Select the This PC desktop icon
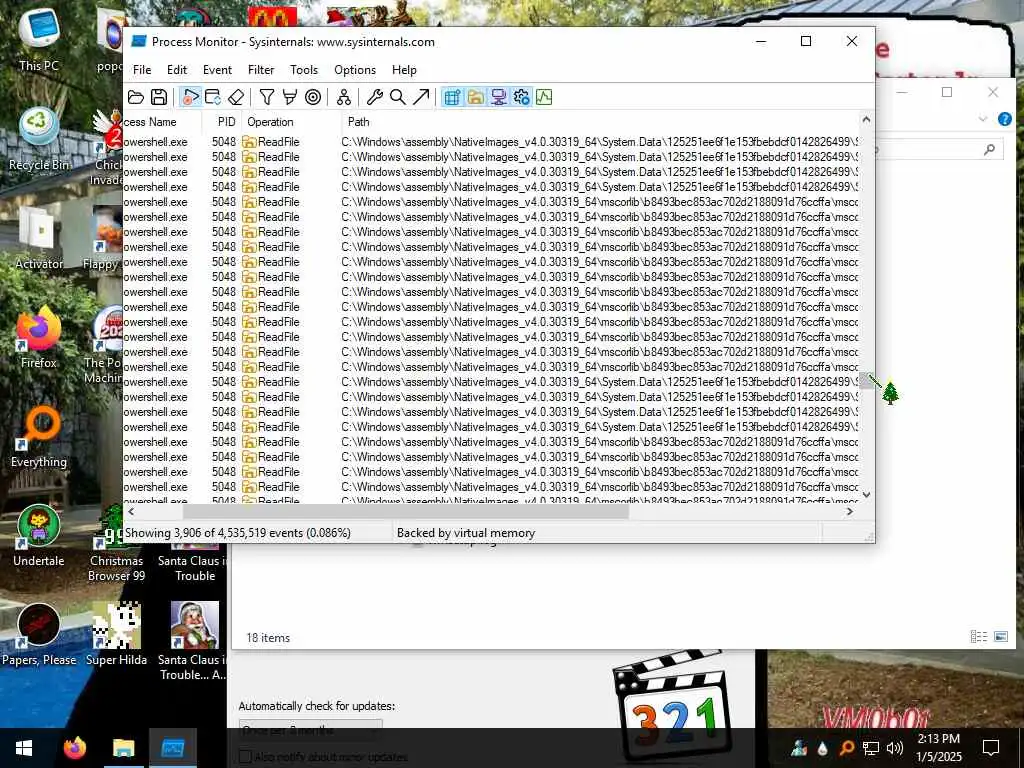 tap(39, 39)
